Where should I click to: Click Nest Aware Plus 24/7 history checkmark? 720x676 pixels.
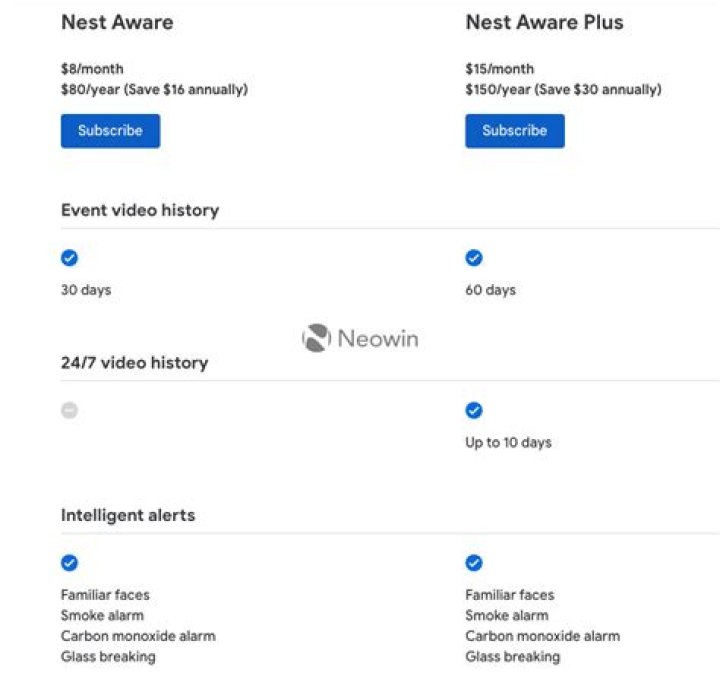(x=474, y=410)
